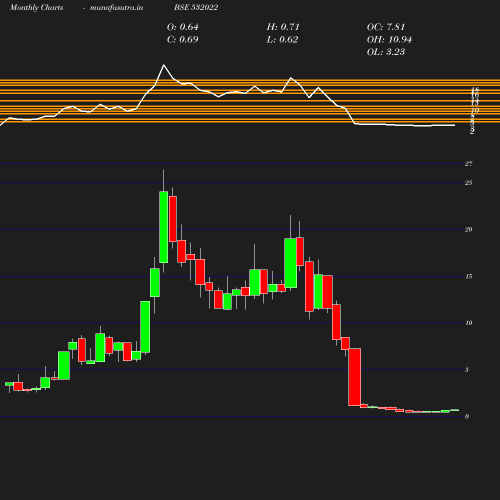This screenshot has width=500, height=500.
Task: Click the 'Monthly Charts' title text
Action: [x=37, y=7]
